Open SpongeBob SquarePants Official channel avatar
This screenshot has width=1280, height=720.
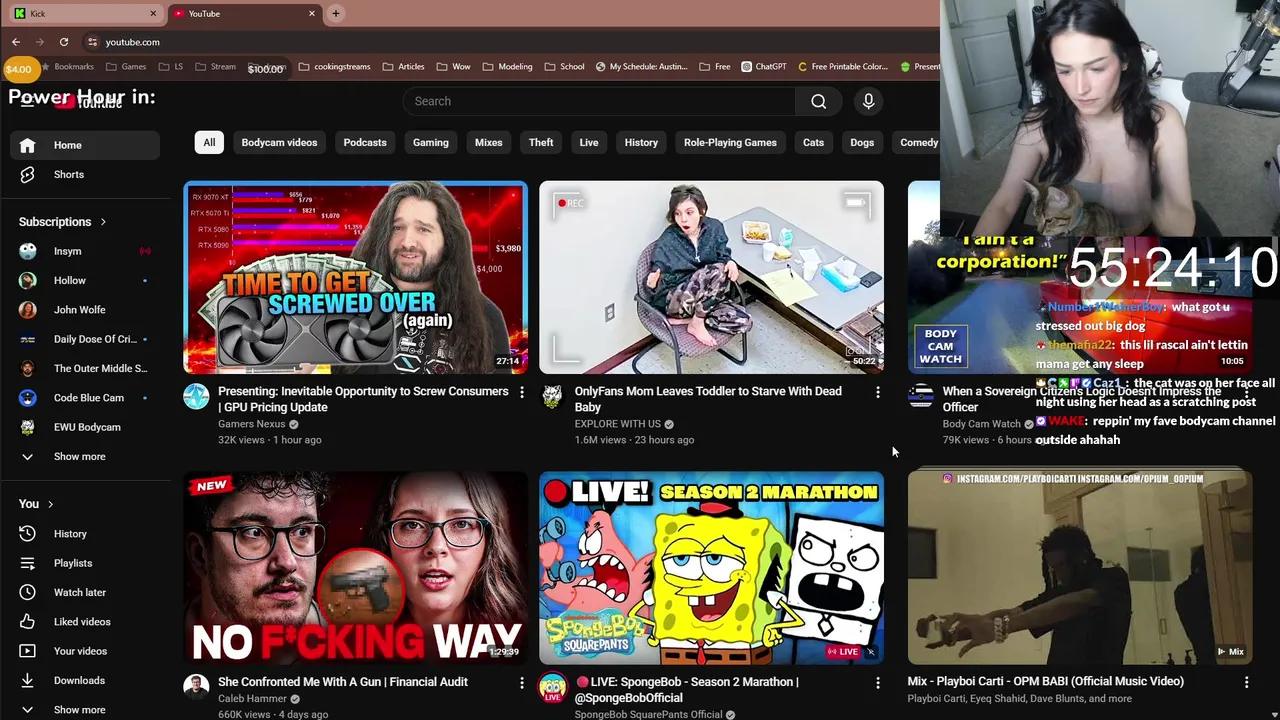pyautogui.click(x=552, y=687)
